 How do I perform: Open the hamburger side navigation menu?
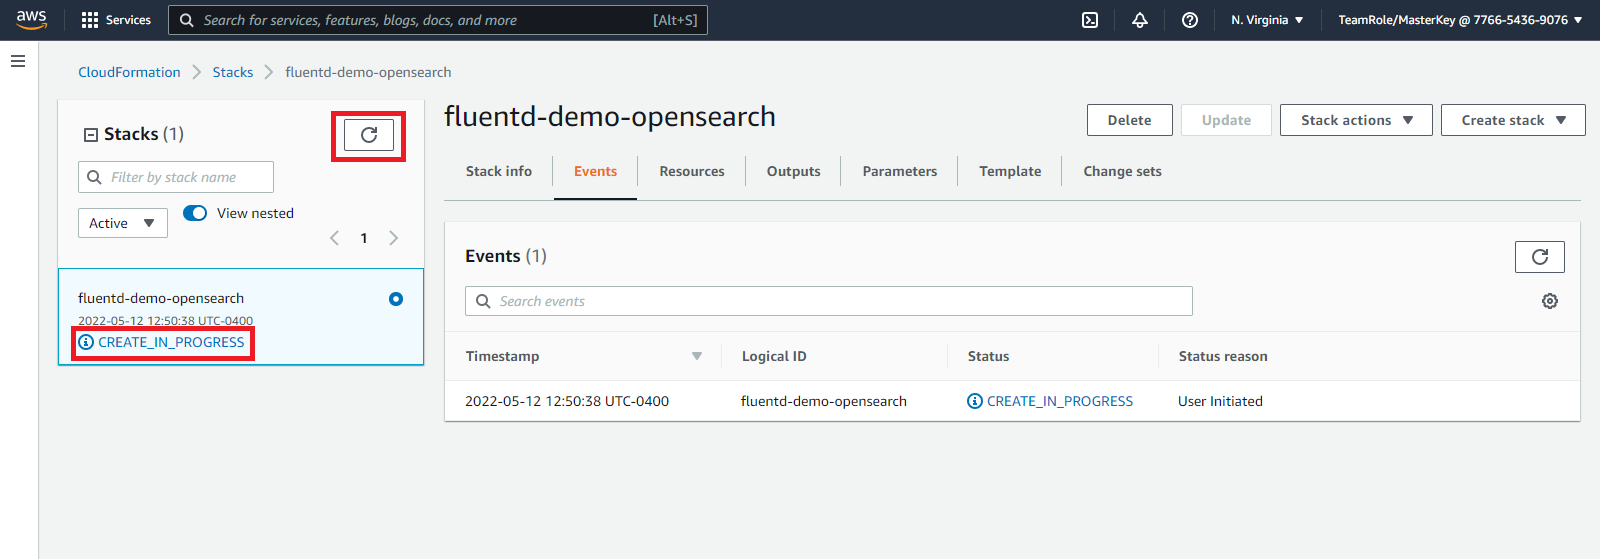(18, 61)
